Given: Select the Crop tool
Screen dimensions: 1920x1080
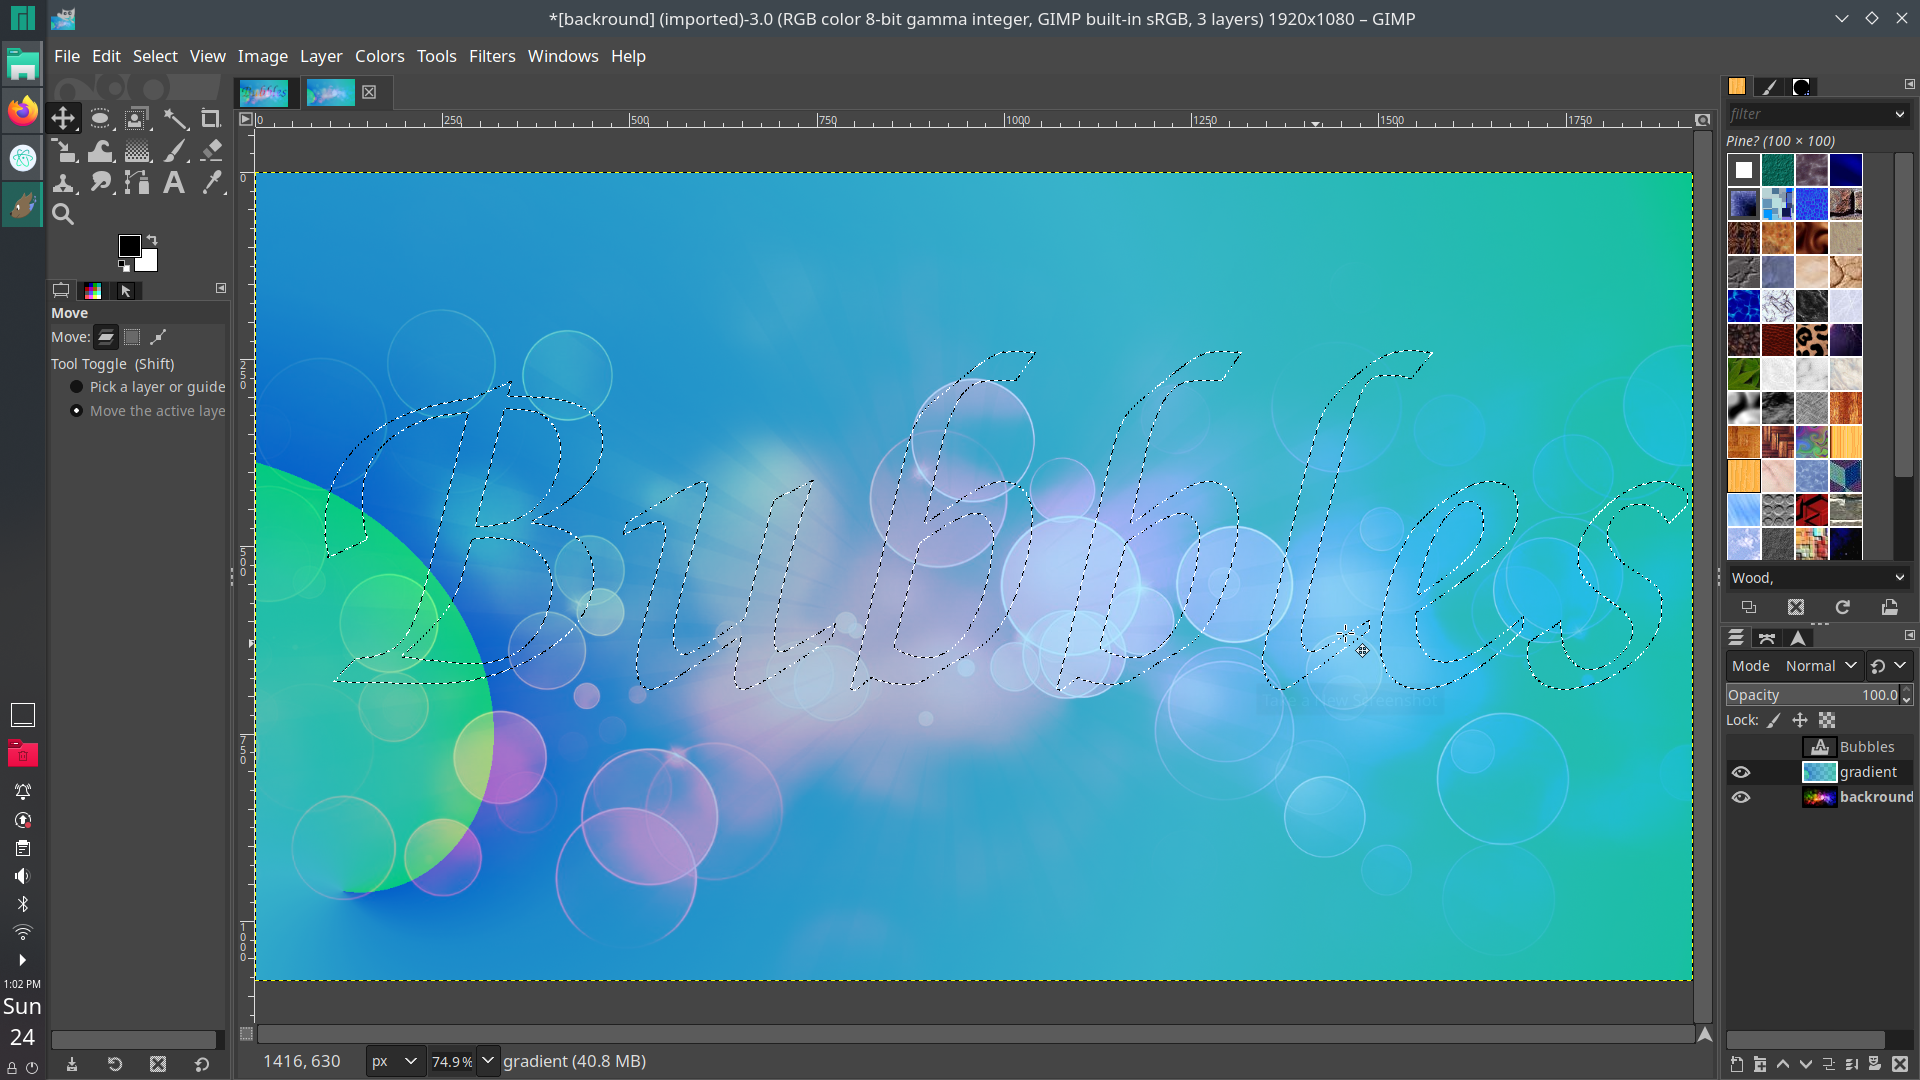Looking at the screenshot, I should click(210, 119).
